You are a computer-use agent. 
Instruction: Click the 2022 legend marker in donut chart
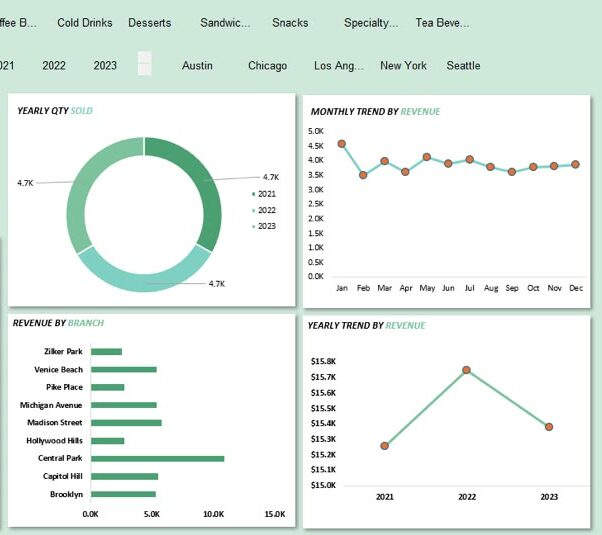(x=253, y=210)
